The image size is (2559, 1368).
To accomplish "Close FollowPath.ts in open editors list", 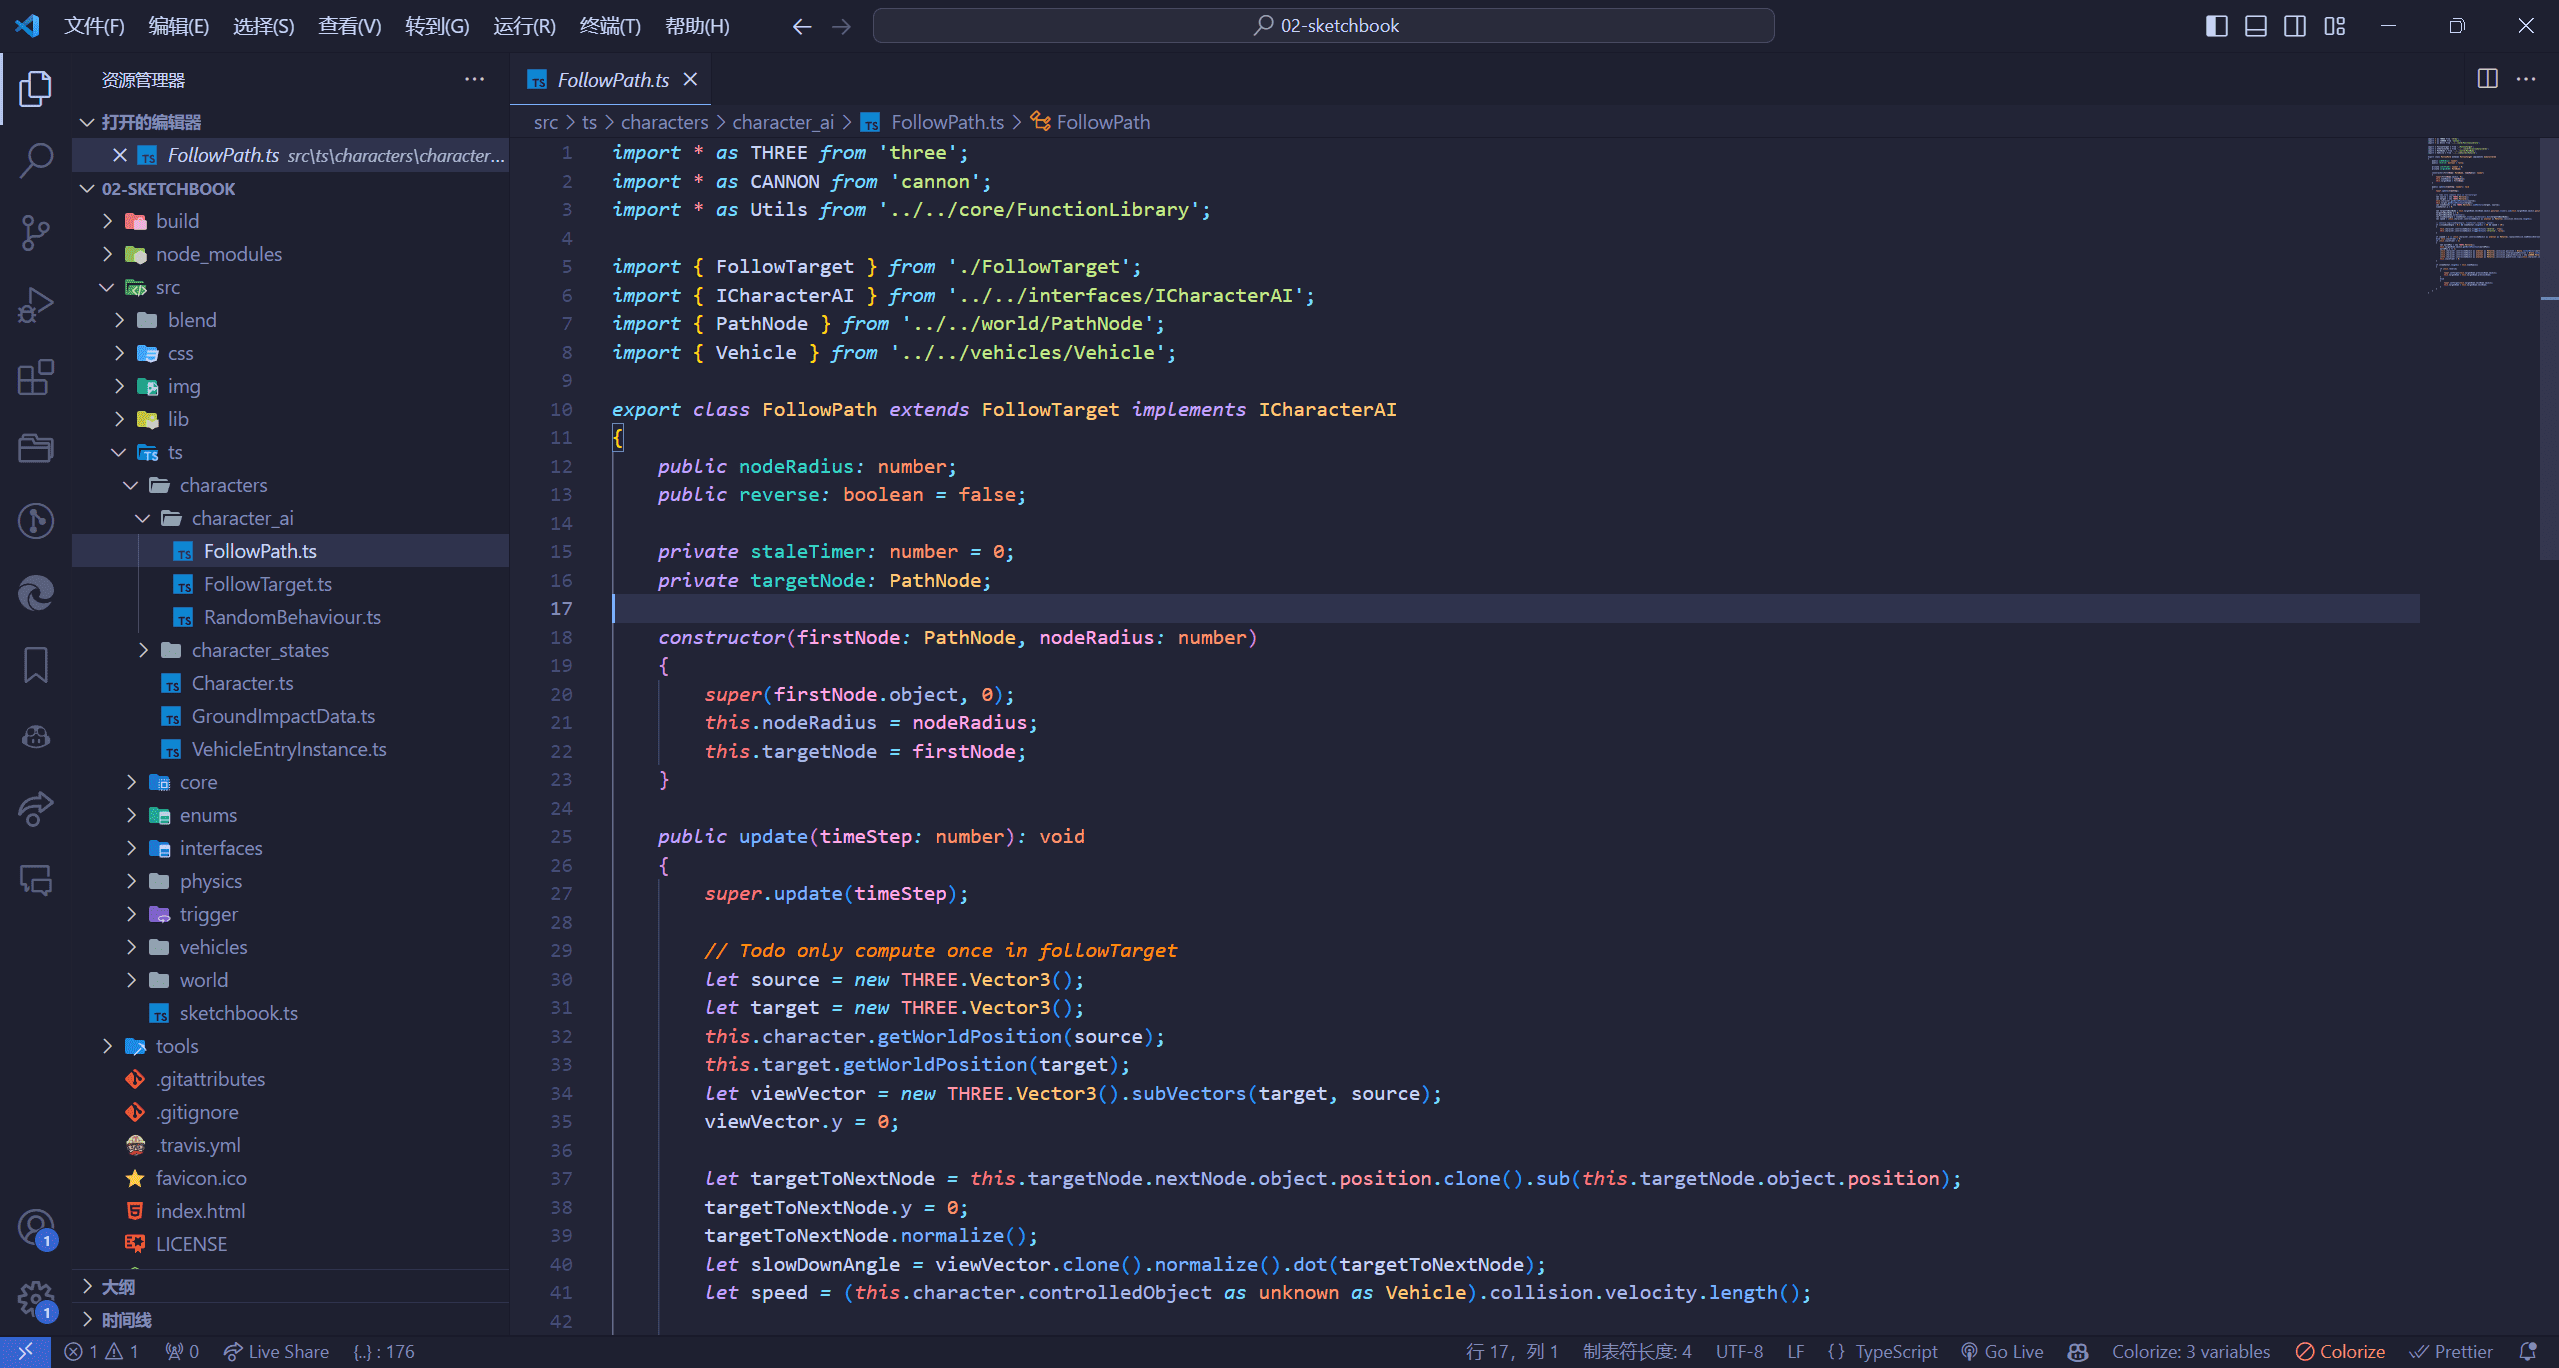I will point(119,155).
